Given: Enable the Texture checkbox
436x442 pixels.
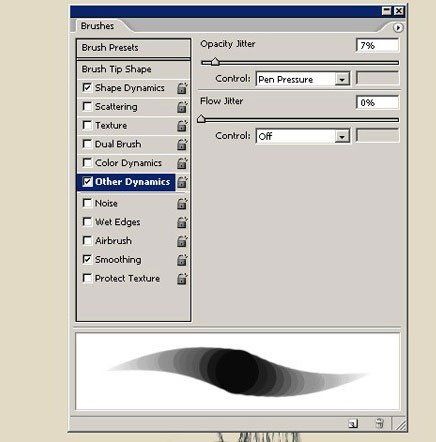Looking at the screenshot, I should pos(87,125).
